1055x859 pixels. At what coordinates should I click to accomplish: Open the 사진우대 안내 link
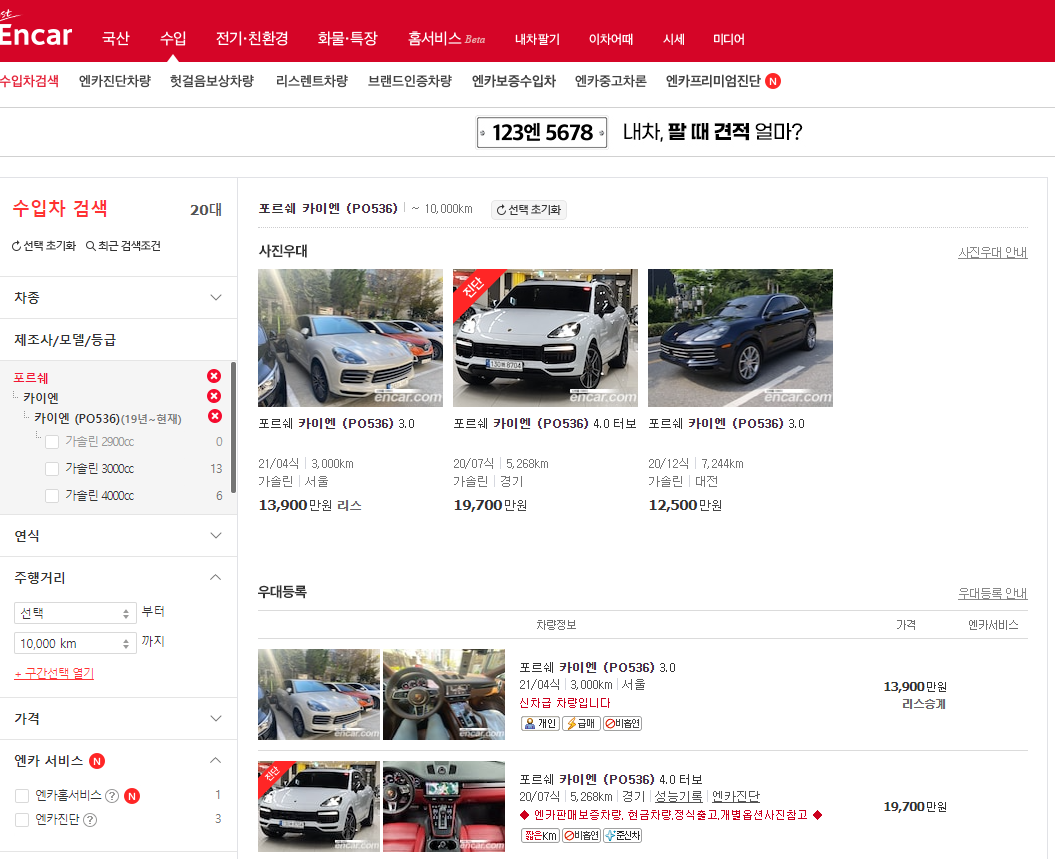pyautogui.click(x=992, y=252)
